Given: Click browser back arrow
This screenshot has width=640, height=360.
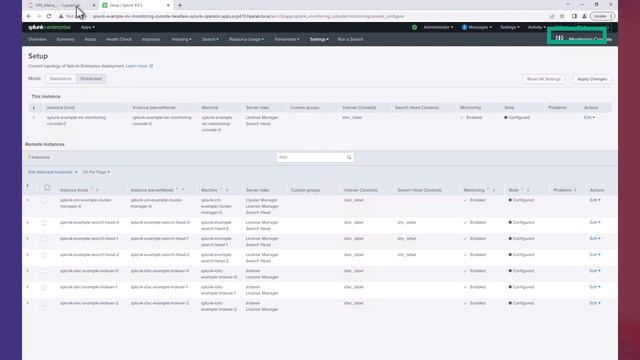Looking at the screenshot, I should pyautogui.click(x=29, y=16).
